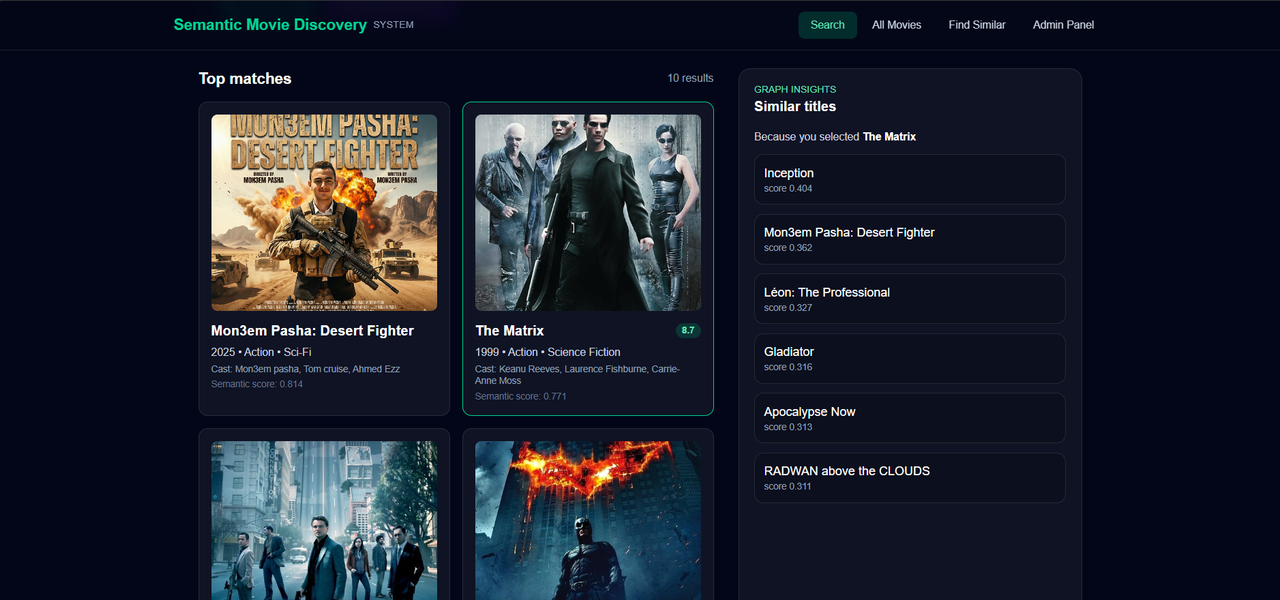Select Mon3em Pasha: Desert Fighter similar title

tap(909, 239)
